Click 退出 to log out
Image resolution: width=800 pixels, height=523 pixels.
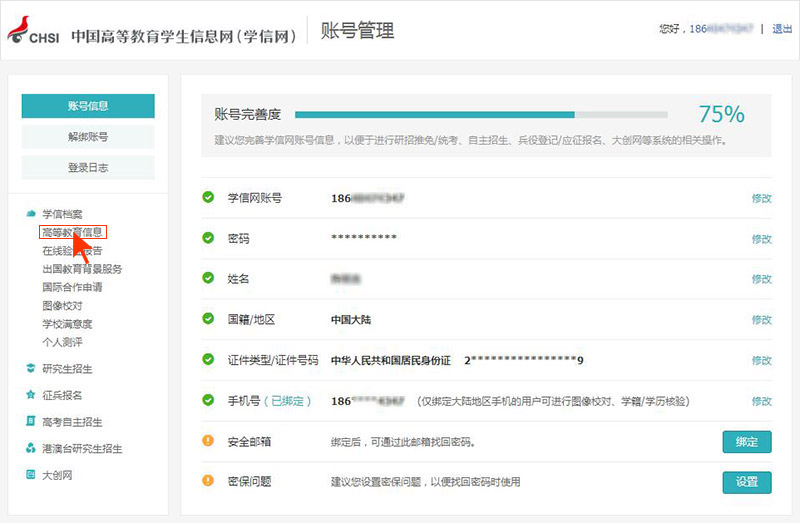click(782, 29)
